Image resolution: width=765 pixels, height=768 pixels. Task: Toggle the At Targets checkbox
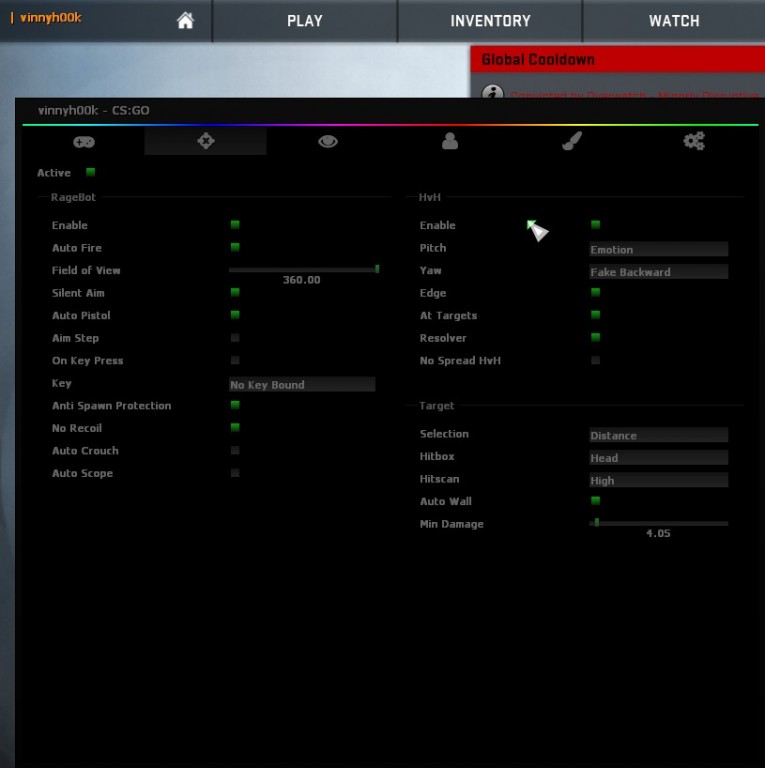pos(596,314)
